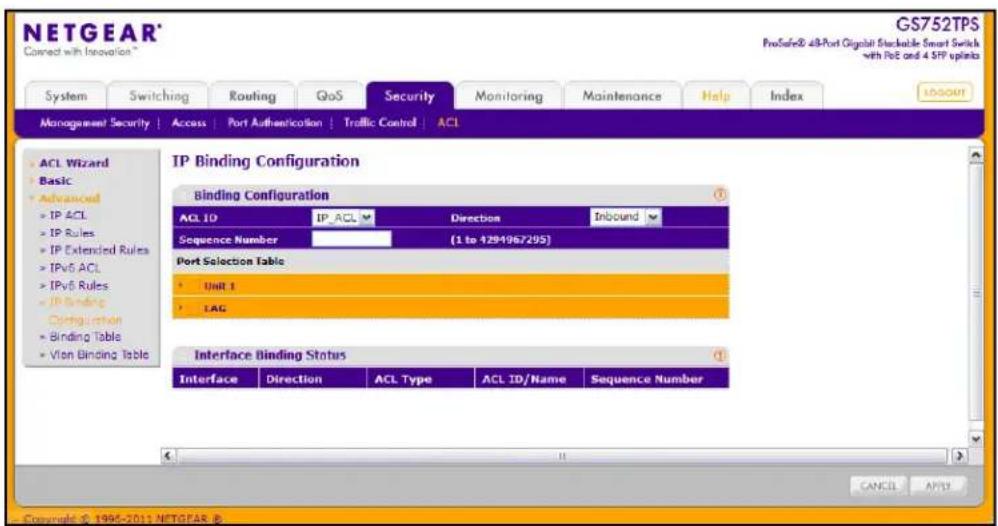
Task: Click vertical scrollbar down arrow
Action: click(976, 439)
